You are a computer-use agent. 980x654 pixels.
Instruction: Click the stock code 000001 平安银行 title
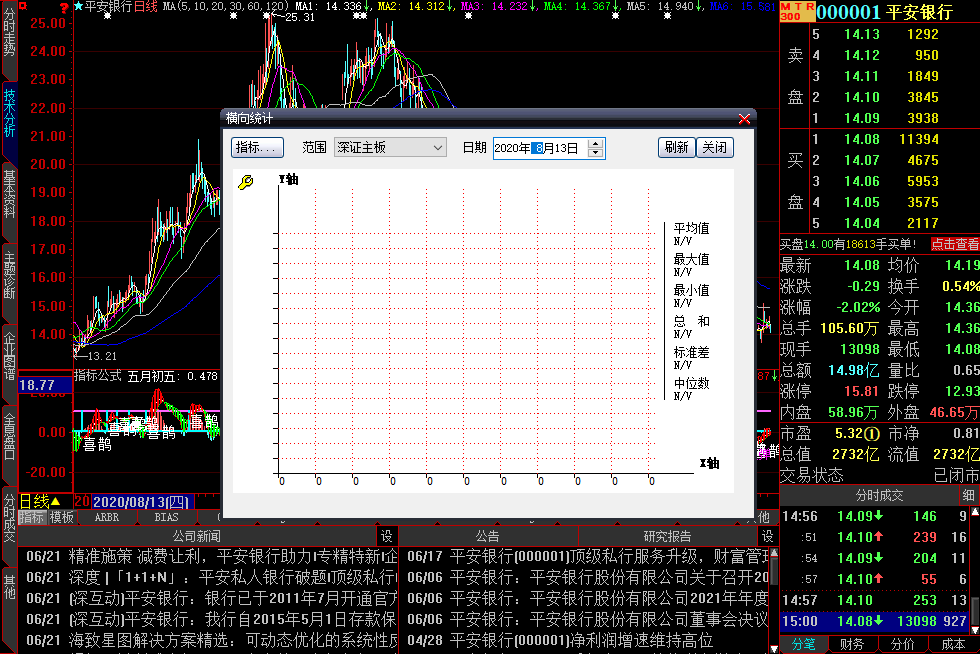pos(884,11)
